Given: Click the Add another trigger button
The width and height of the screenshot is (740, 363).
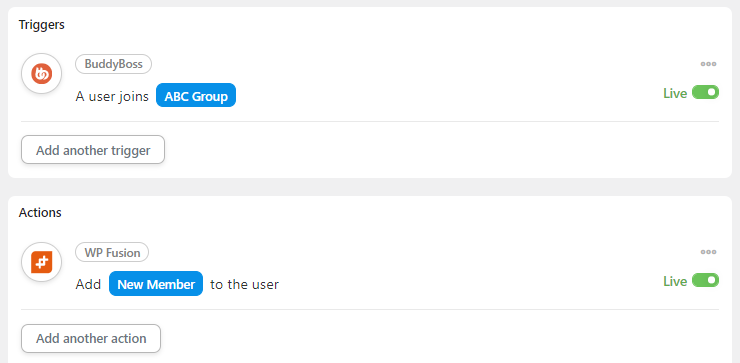Looking at the screenshot, I should click(x=93, y=150).
